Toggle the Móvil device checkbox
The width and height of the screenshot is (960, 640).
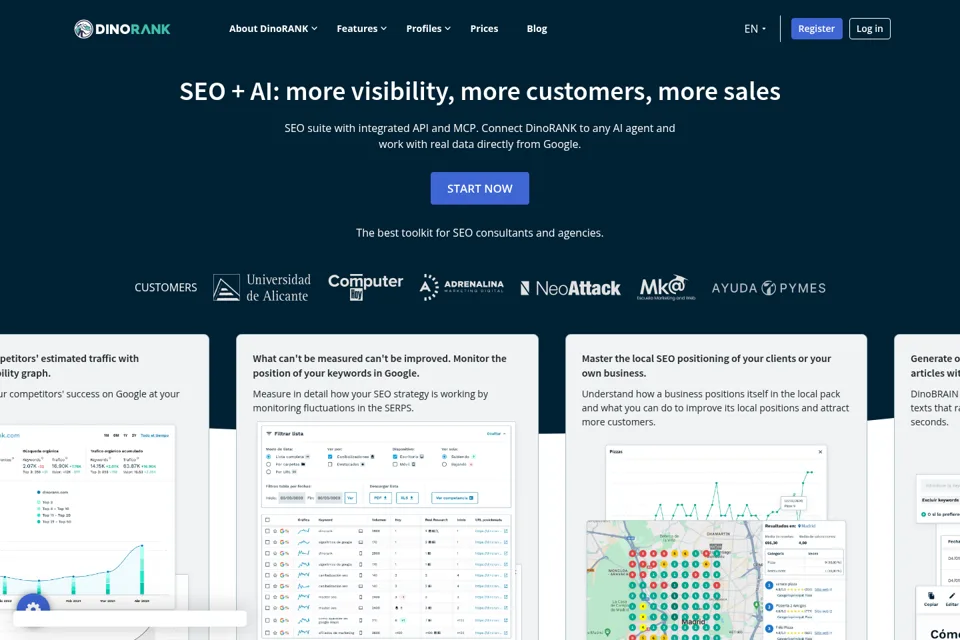click(x=395, y=464)
